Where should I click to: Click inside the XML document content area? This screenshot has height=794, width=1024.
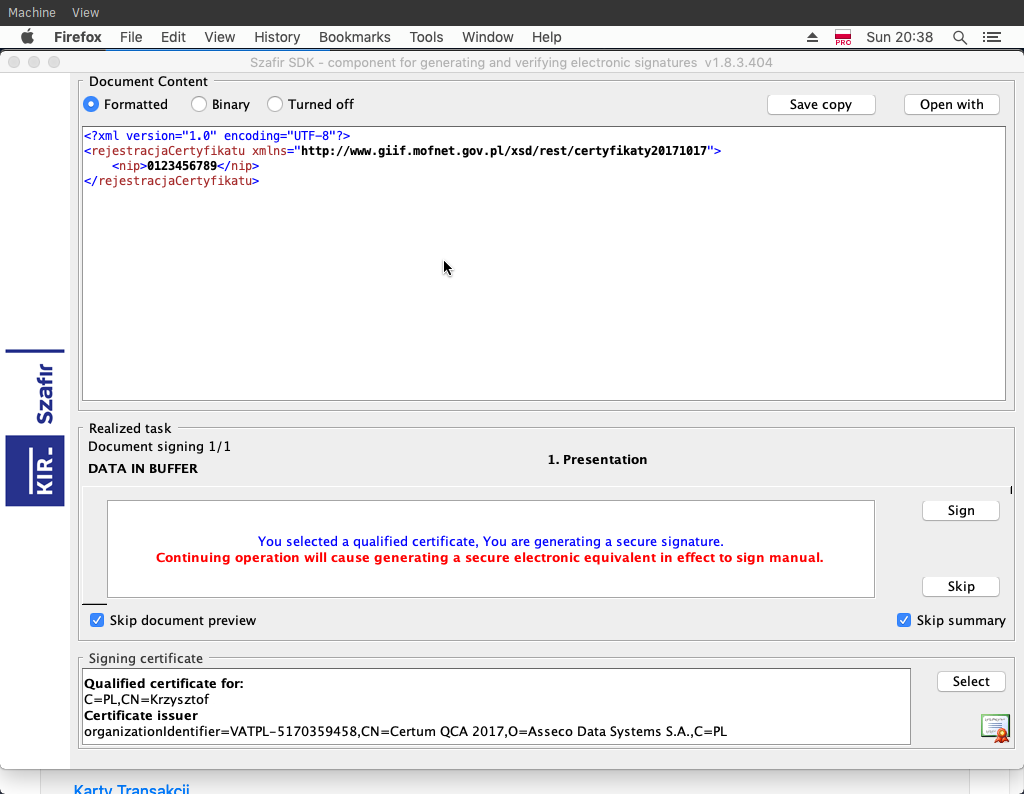coord(543,290)
